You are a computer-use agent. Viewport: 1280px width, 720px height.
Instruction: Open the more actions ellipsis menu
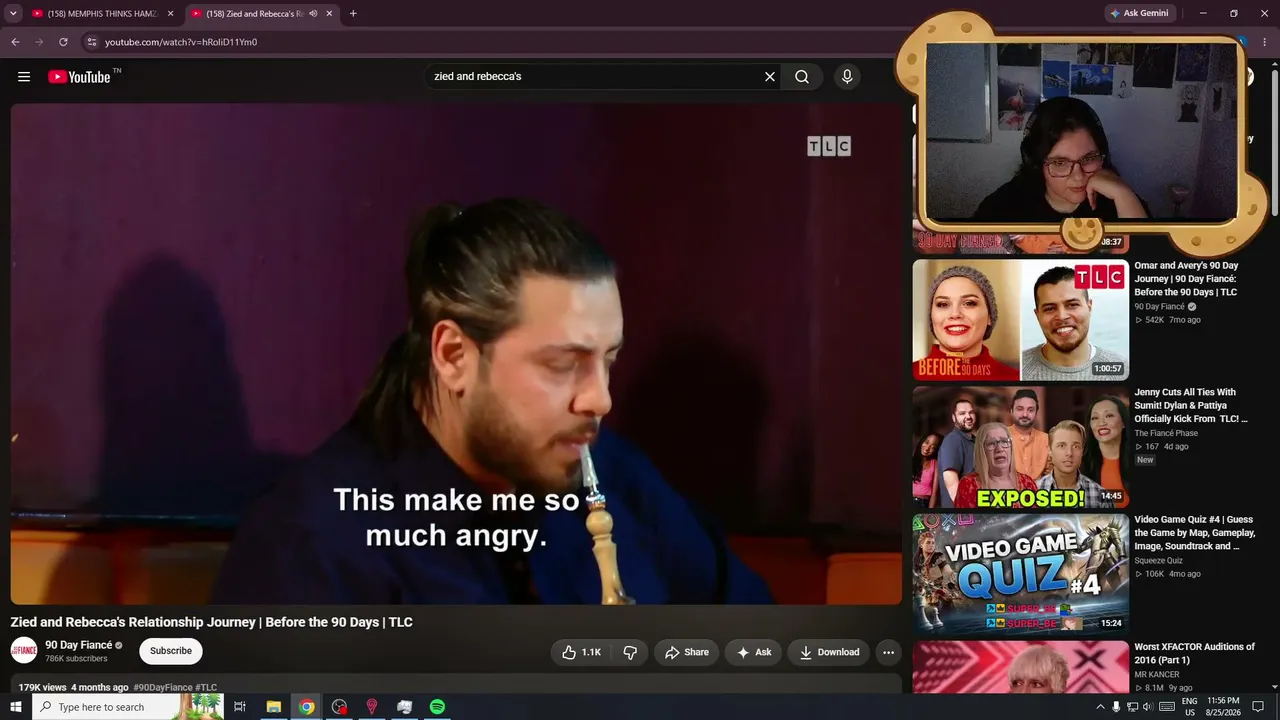point(888,652)
